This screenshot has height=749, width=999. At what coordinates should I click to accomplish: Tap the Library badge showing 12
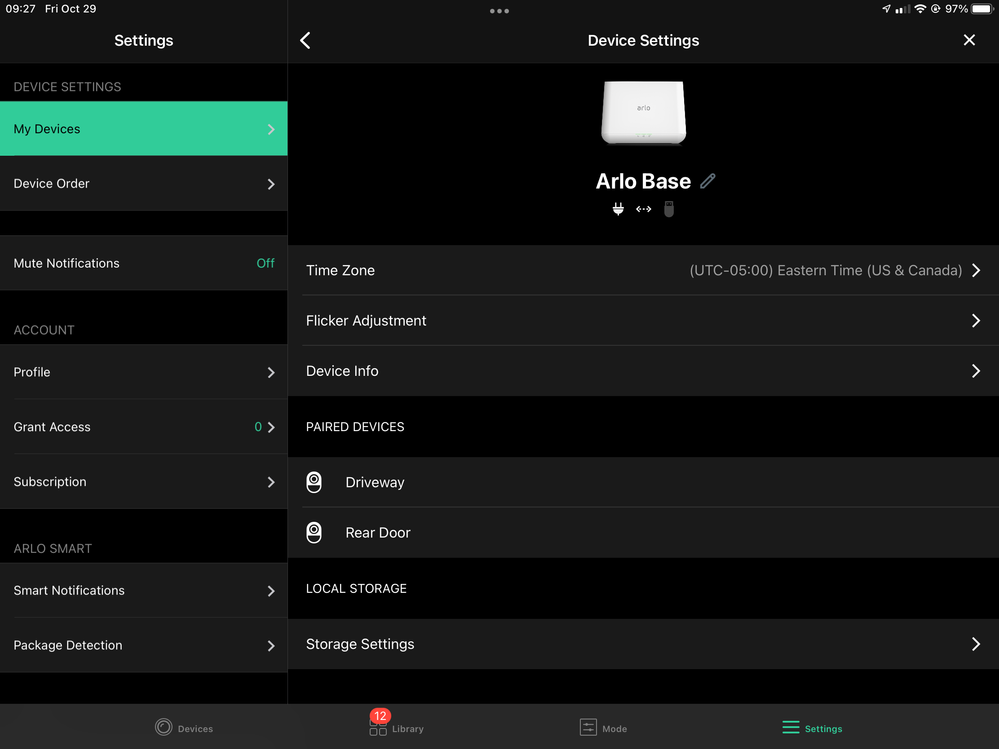tap(380, 716)
